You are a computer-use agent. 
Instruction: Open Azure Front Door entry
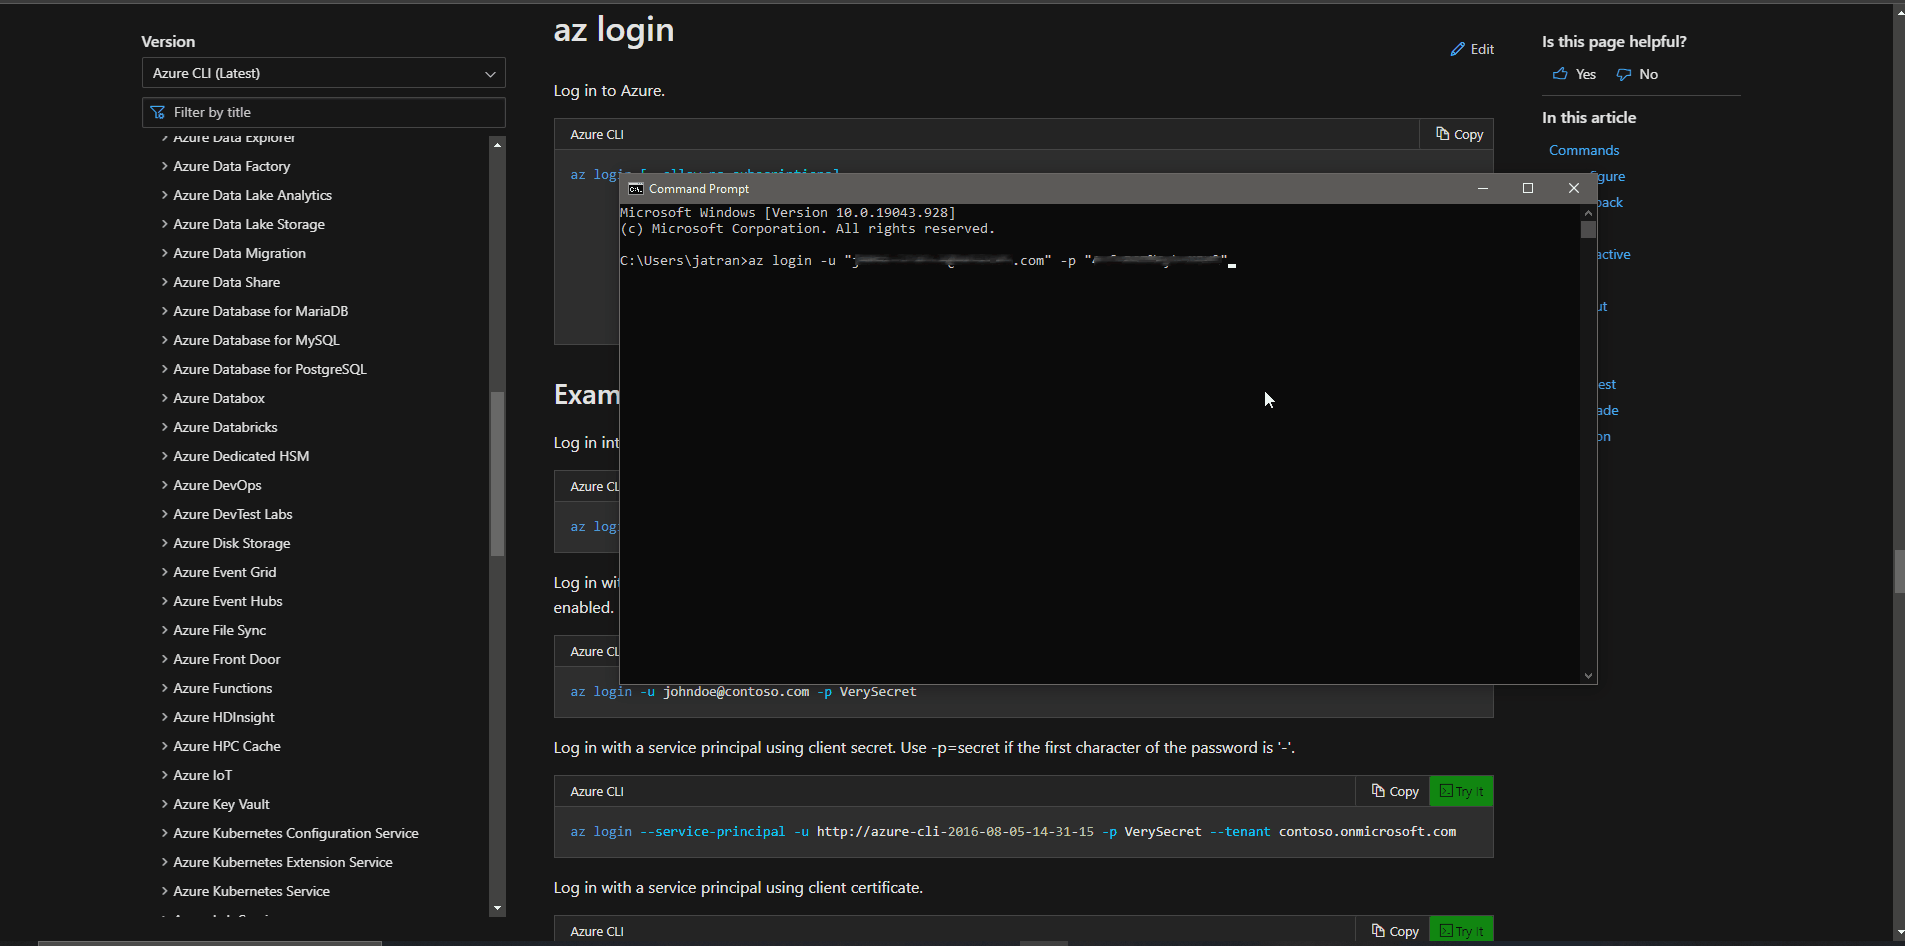pyautogui.click(x=227, y=659)
